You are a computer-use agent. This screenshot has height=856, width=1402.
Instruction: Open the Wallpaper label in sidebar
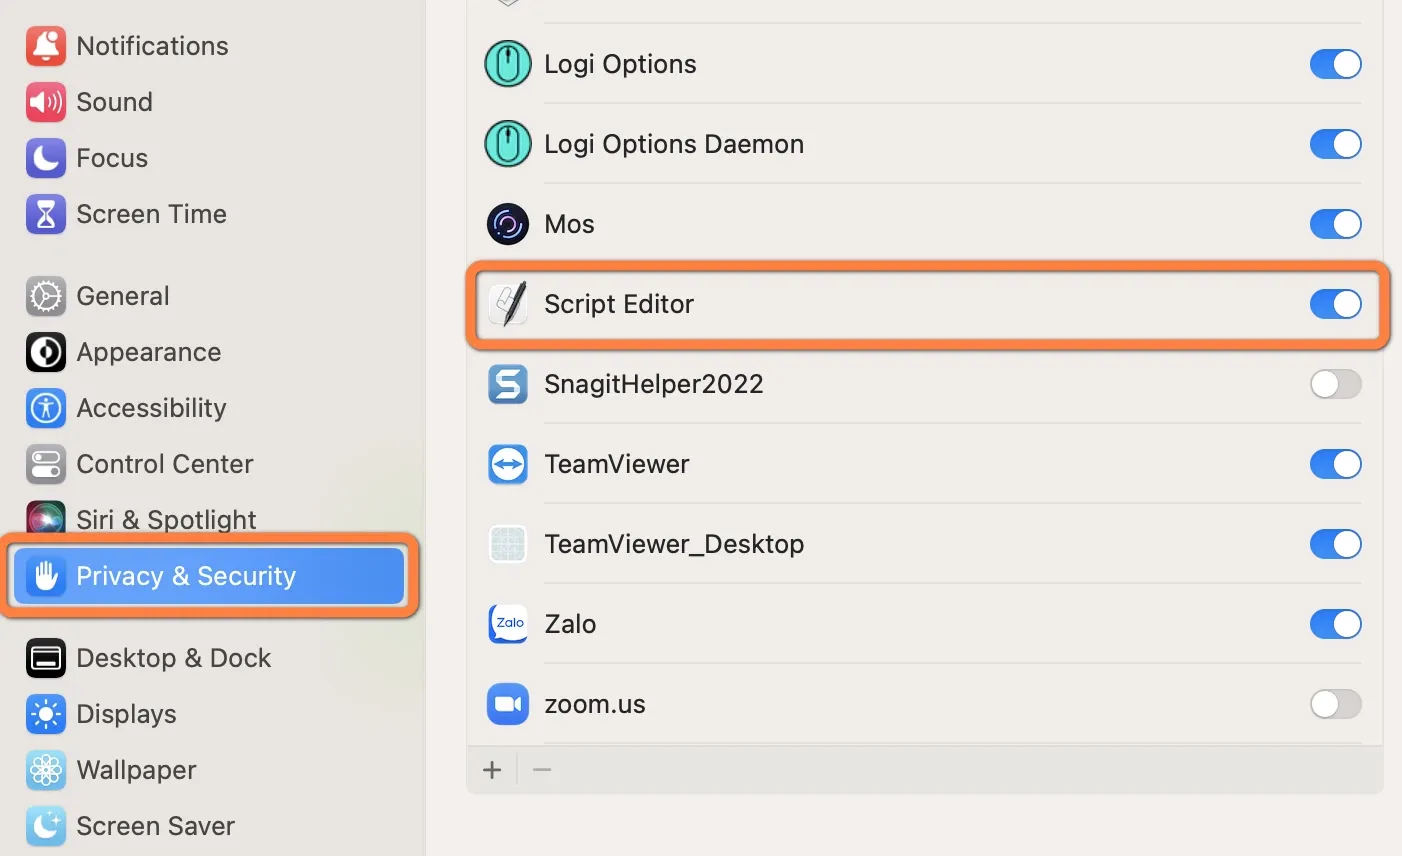tap(136, 770)
